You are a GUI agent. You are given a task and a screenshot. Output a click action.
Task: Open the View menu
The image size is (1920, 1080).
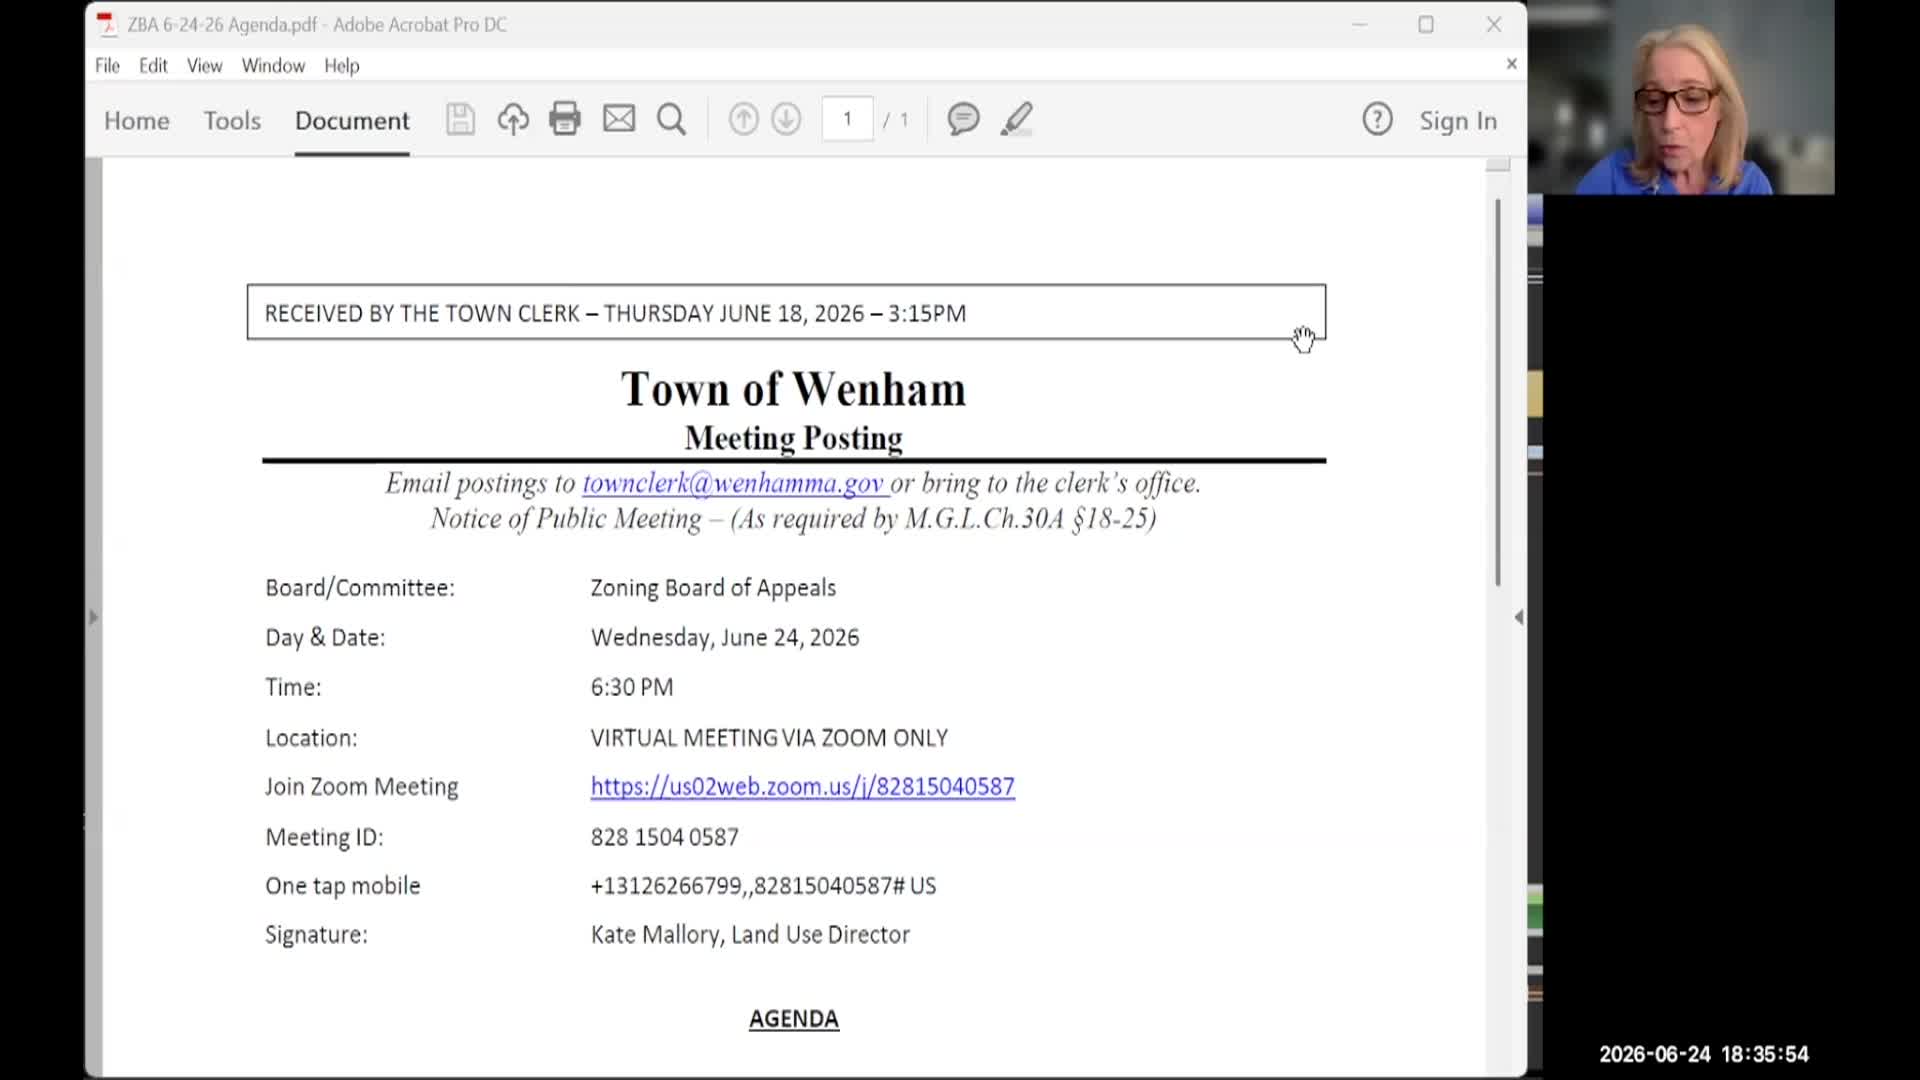pos(205,65)
